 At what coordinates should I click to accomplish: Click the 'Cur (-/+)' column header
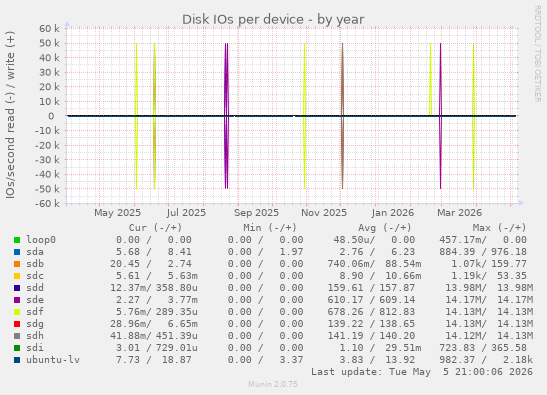(155, 228)
